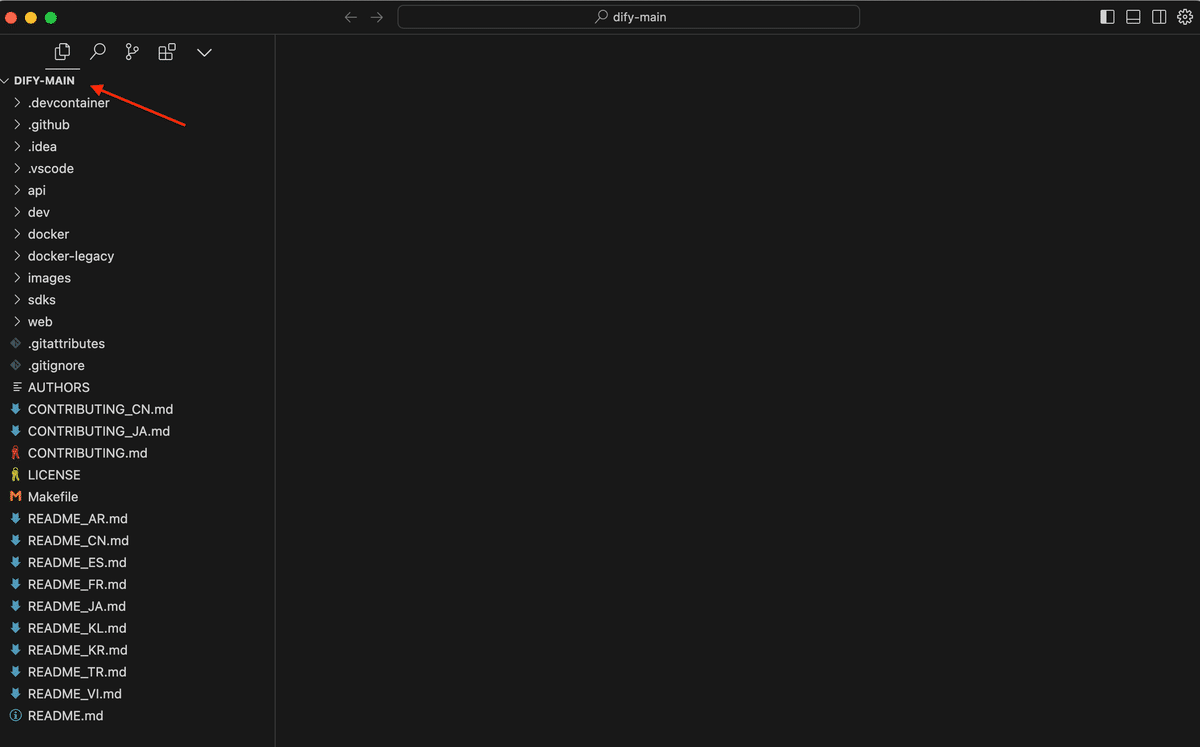Open the Extensions view
Screen dimensions: 1200x747
point(166,52)
